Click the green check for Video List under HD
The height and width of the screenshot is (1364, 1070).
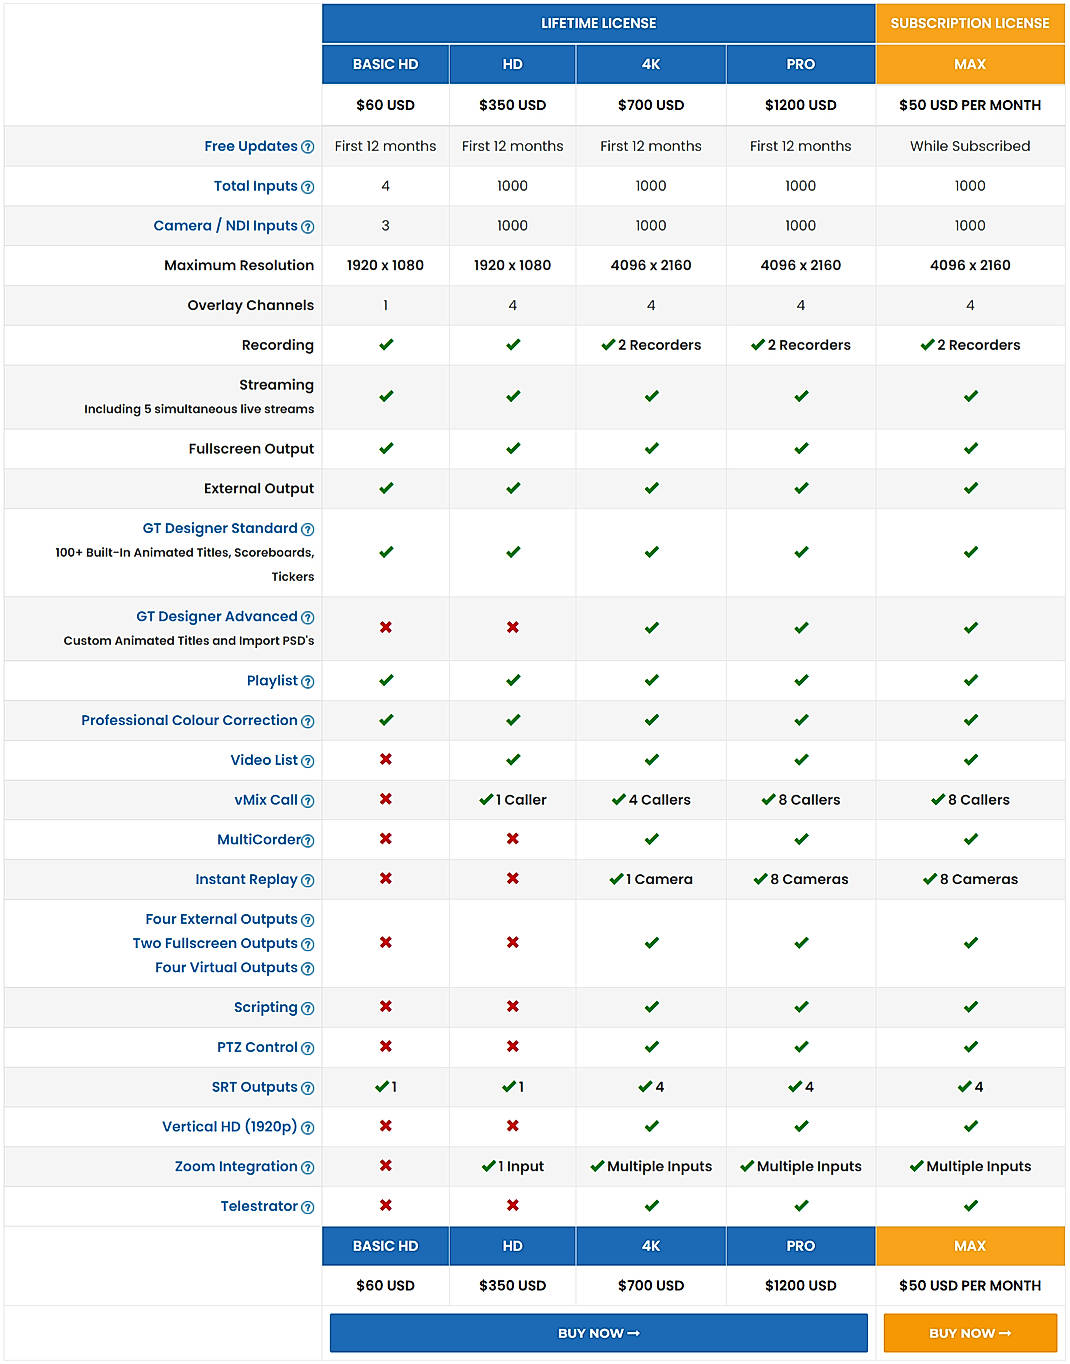(x=512, y=760)
